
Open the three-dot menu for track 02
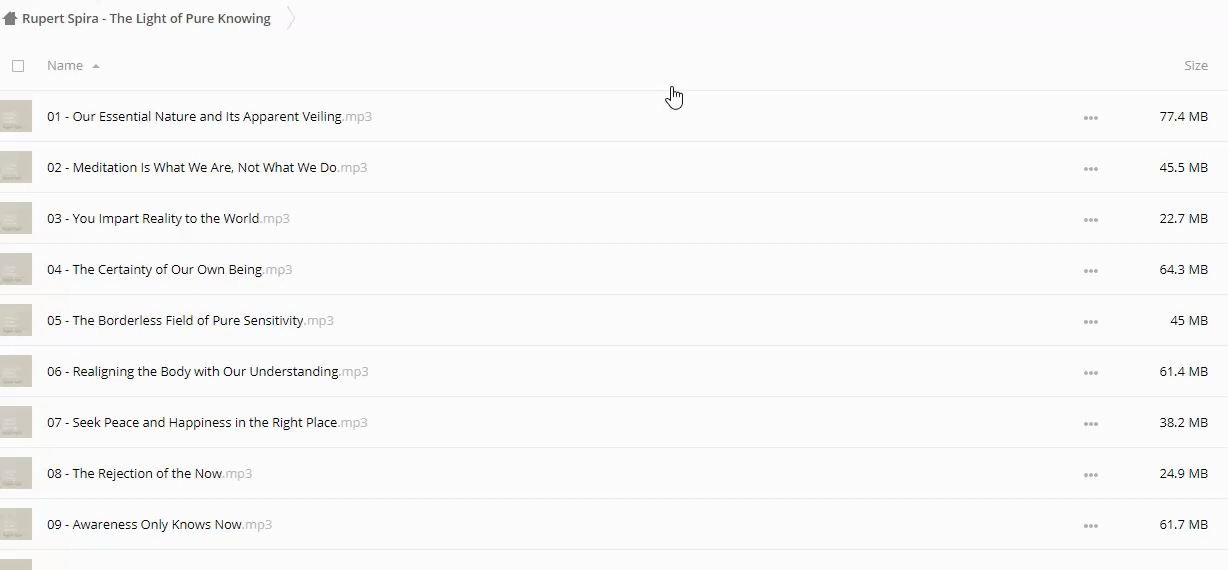click(x=1090, y=169)
